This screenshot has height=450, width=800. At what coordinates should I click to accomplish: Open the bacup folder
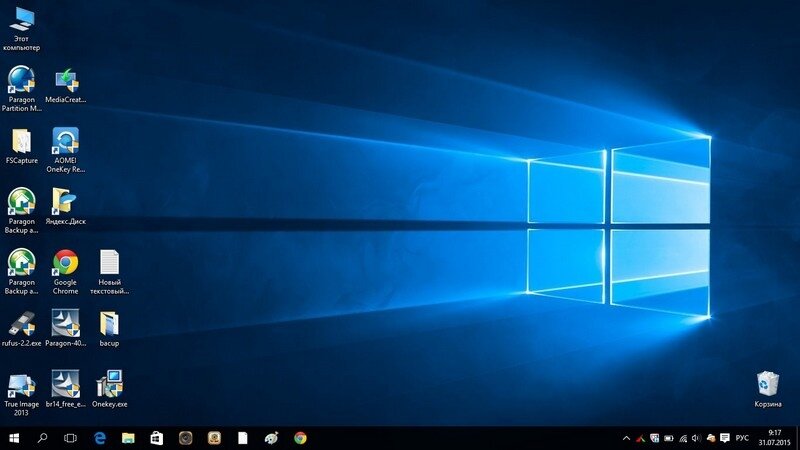point(109,329)
